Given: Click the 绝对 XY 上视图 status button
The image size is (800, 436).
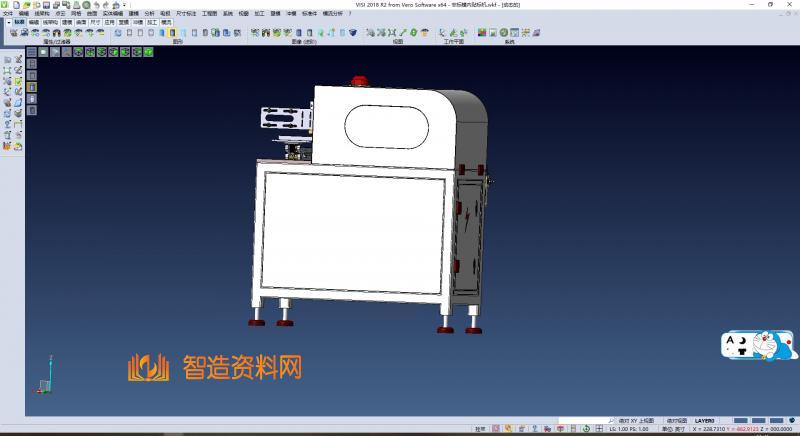Looking at the screenshot, I should click(635, 420).
